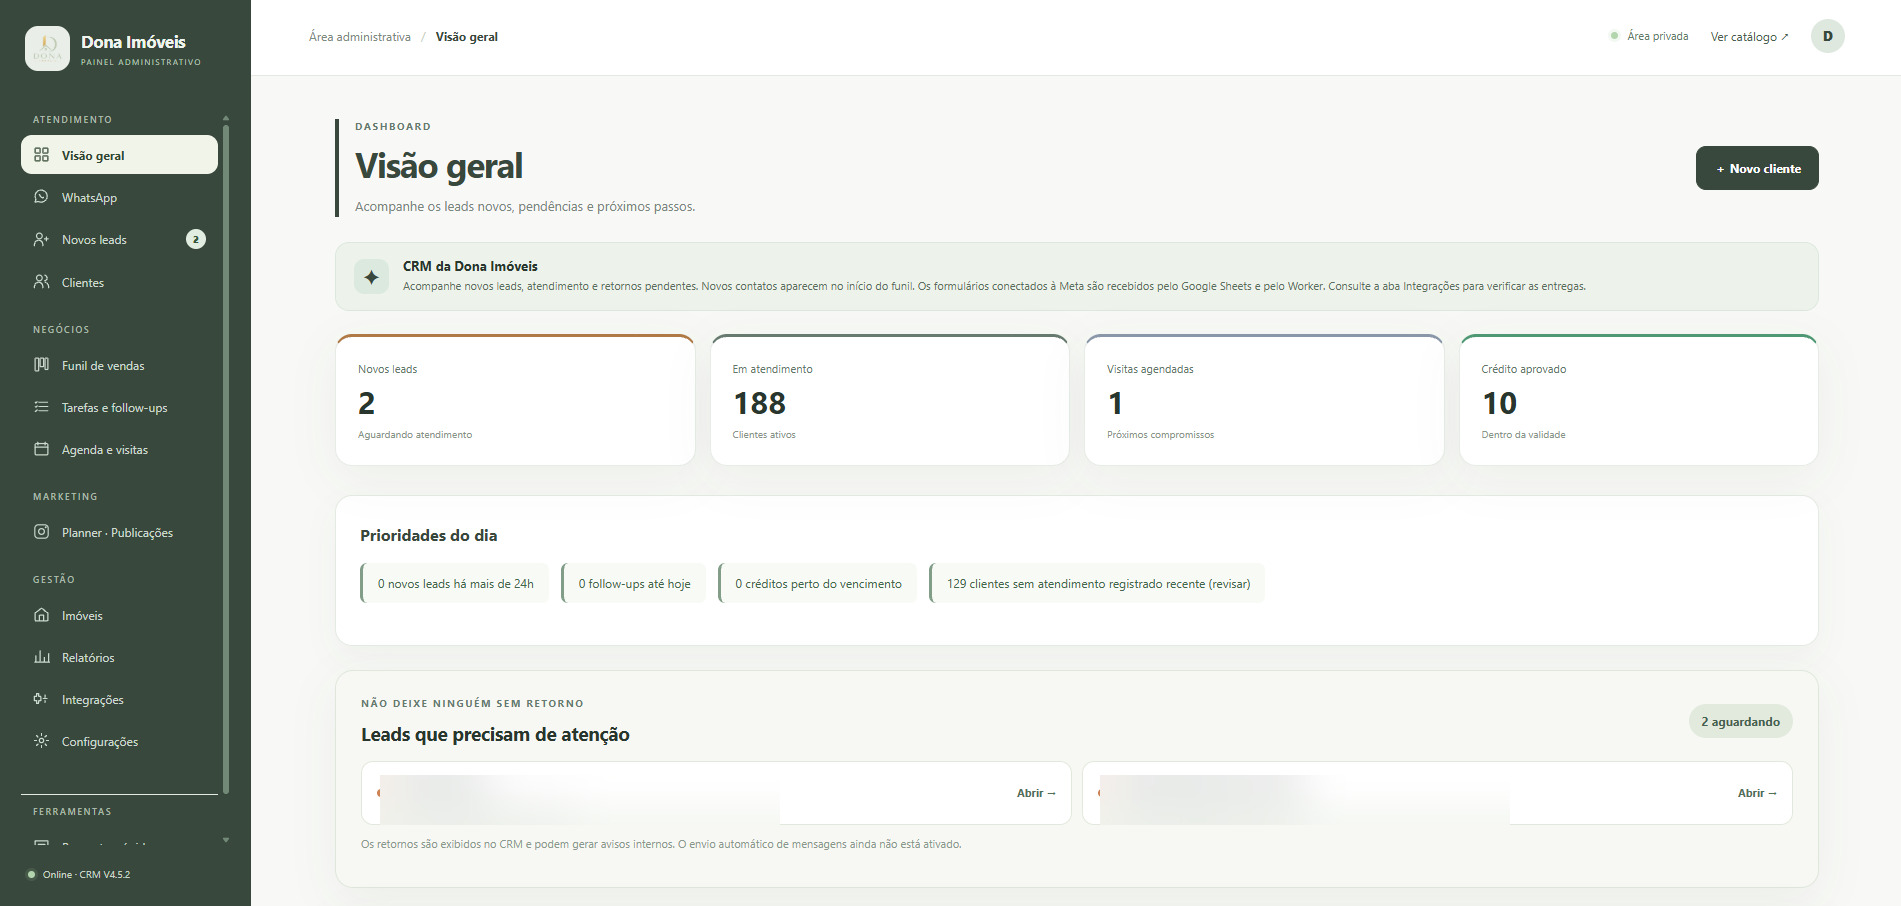Click the Clientes people icon
1901x906 pixels.
pyautogui.click(x=41, y=282)
